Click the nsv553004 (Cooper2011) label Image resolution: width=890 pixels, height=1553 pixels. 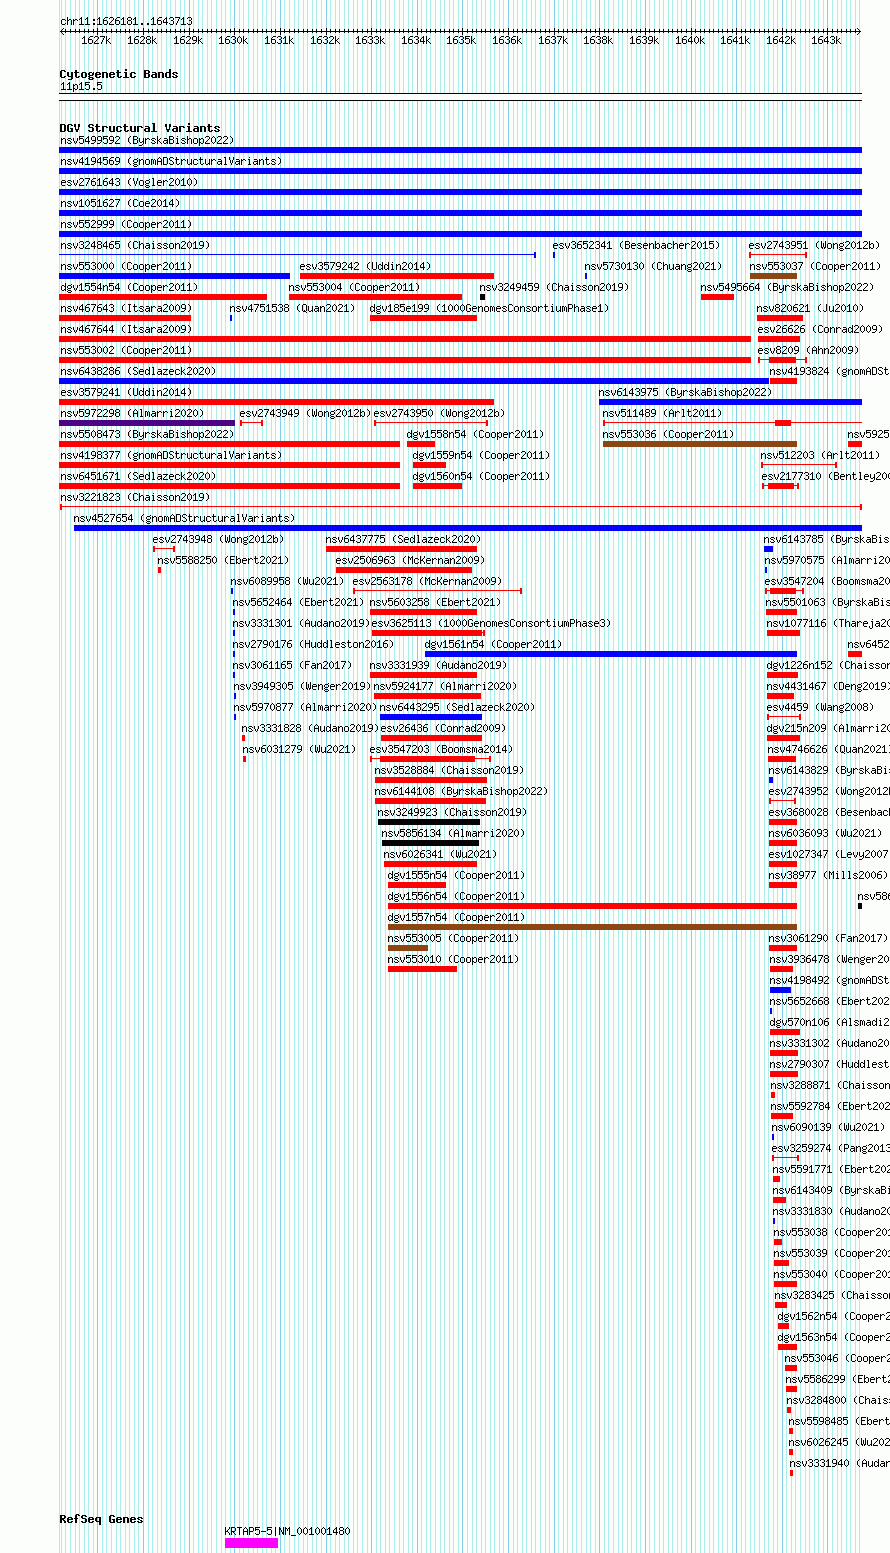click(x=355, y=287)
